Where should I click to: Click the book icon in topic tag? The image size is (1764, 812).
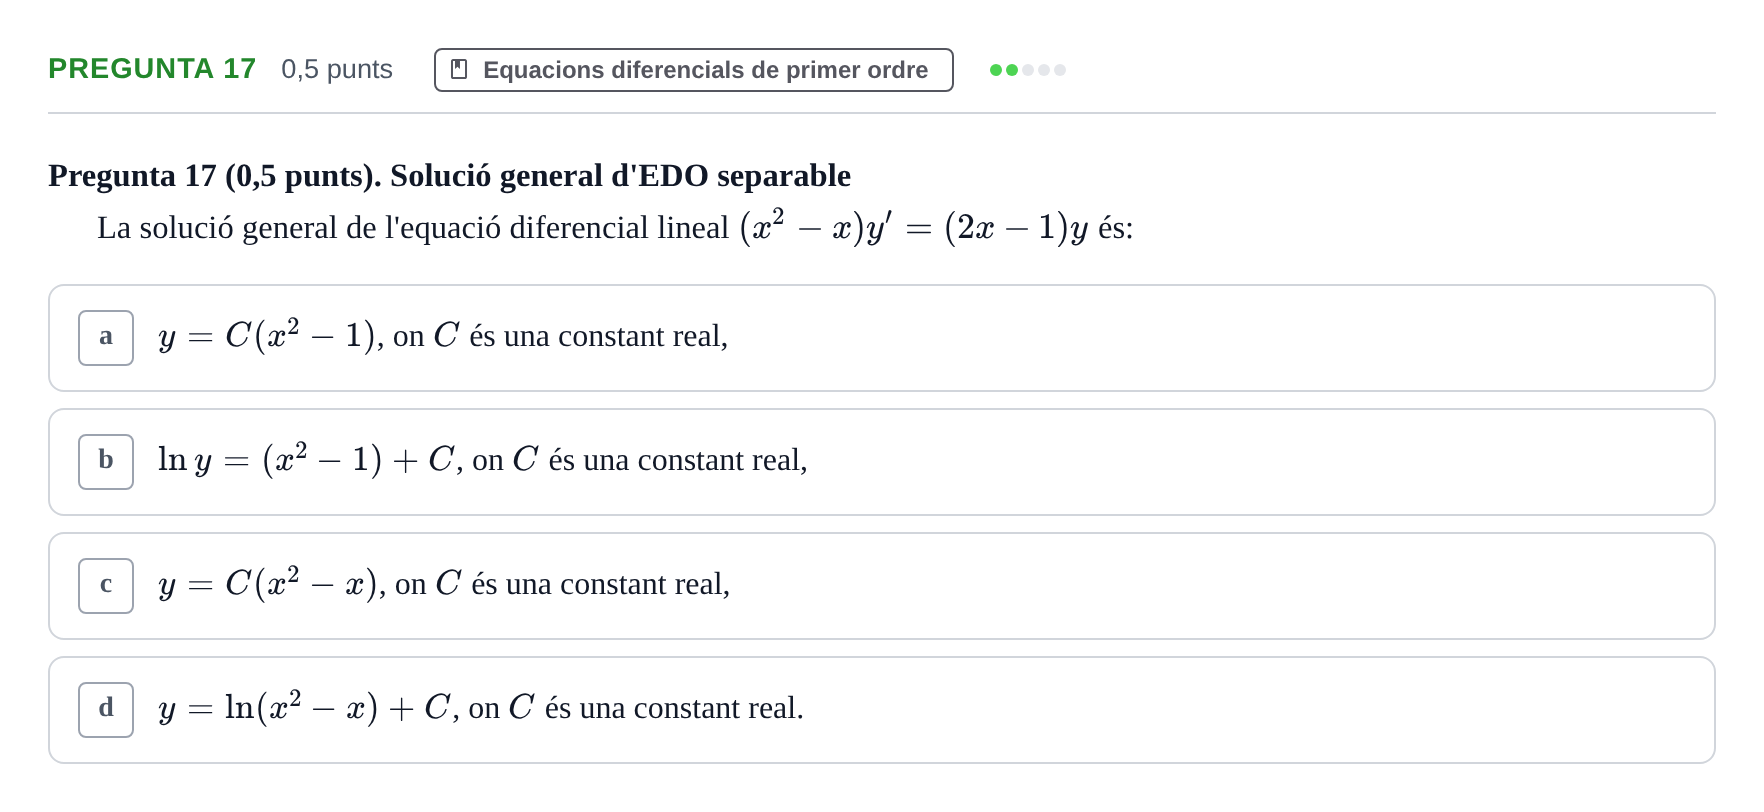pos(459,70)
